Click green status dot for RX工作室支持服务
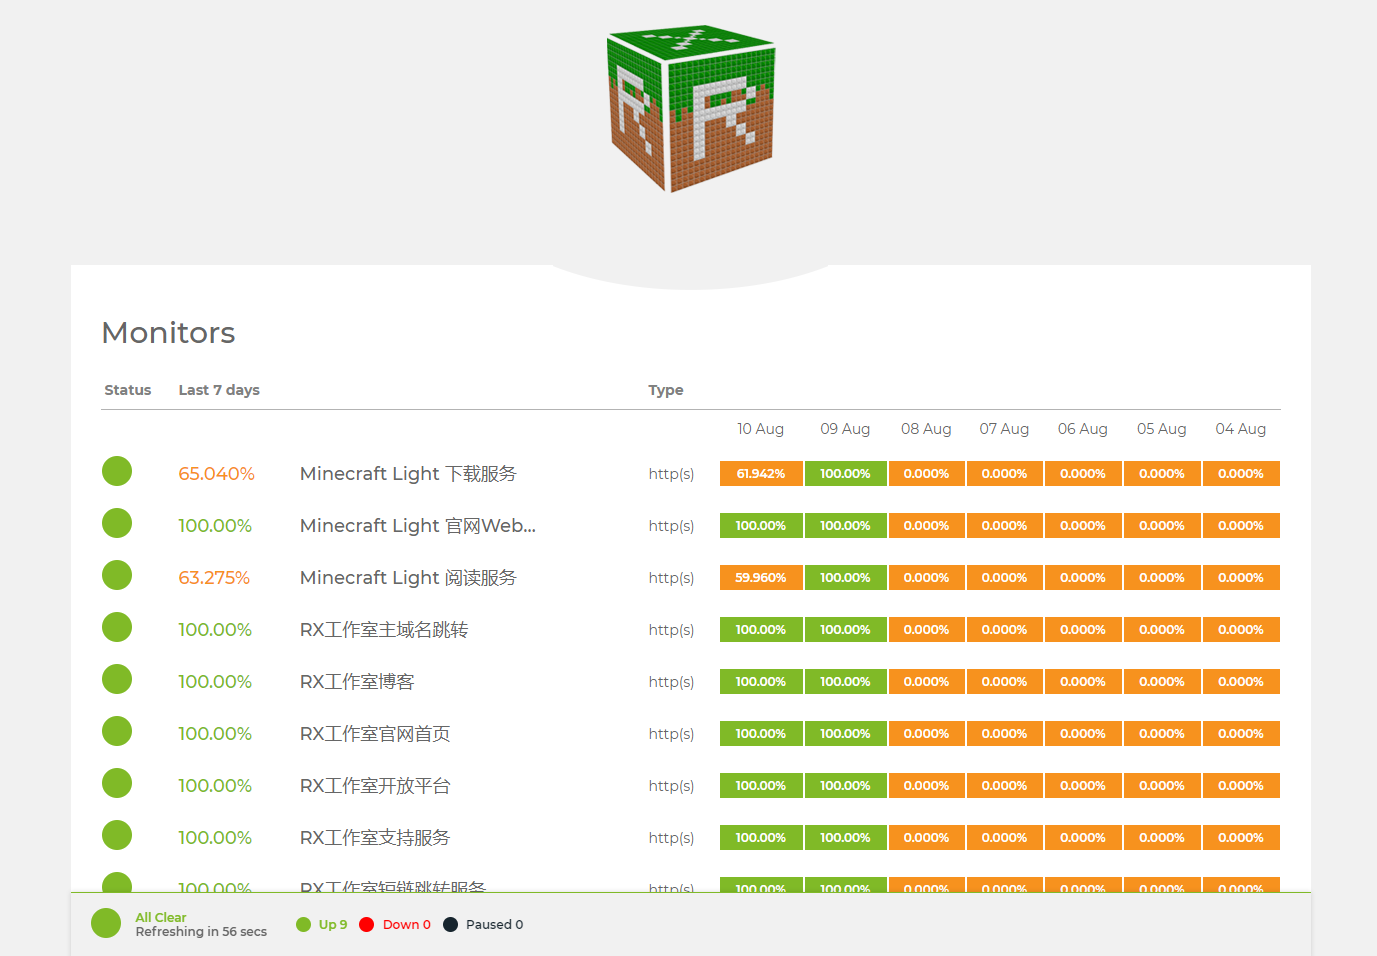 (117, 835)
